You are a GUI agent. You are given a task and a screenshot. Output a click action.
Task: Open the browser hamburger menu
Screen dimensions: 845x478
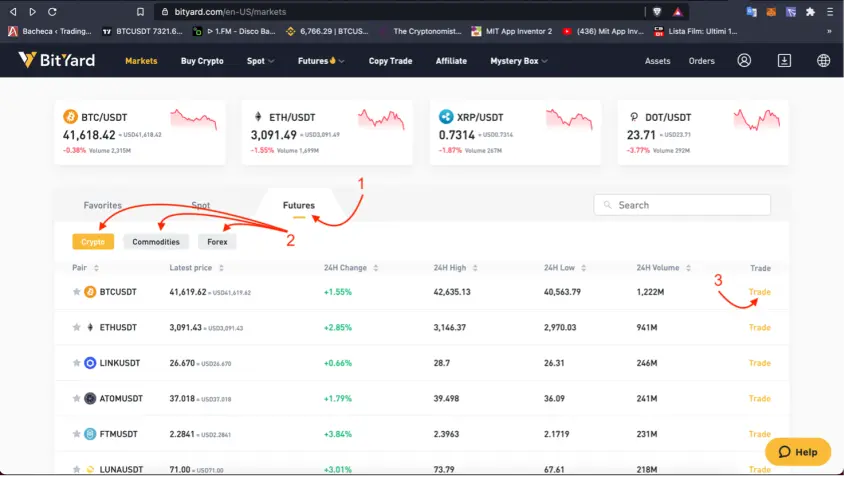(x=830, y=11)
